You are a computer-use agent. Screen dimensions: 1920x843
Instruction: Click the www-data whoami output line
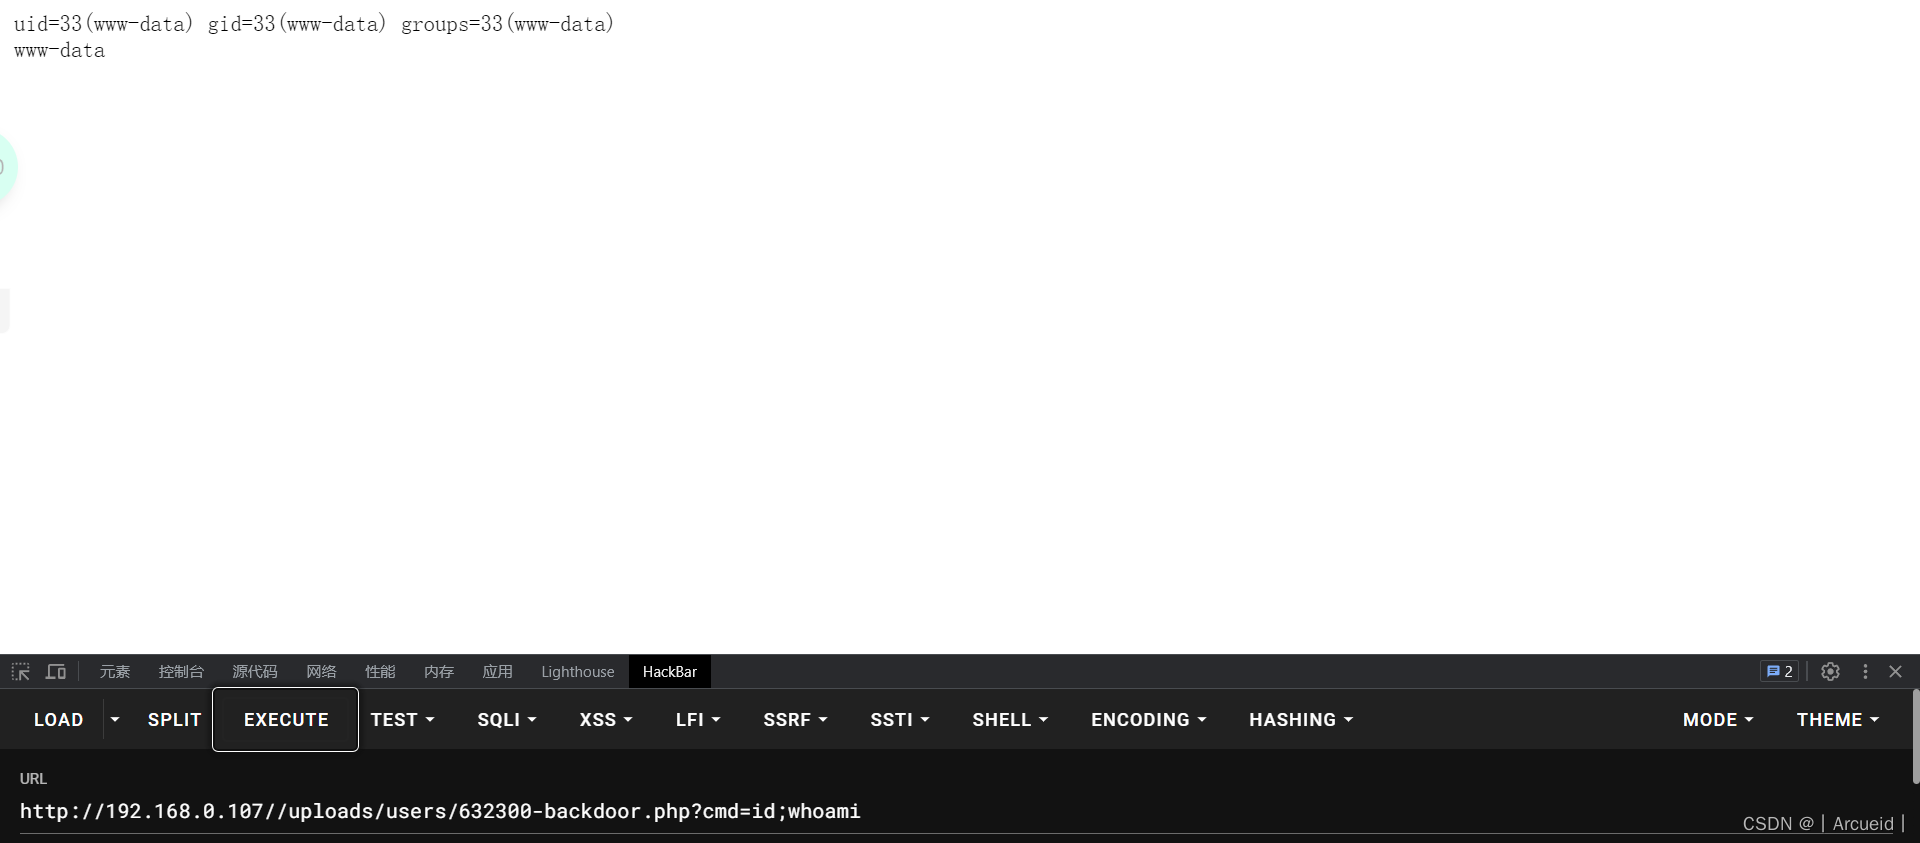tap(59, 51)
